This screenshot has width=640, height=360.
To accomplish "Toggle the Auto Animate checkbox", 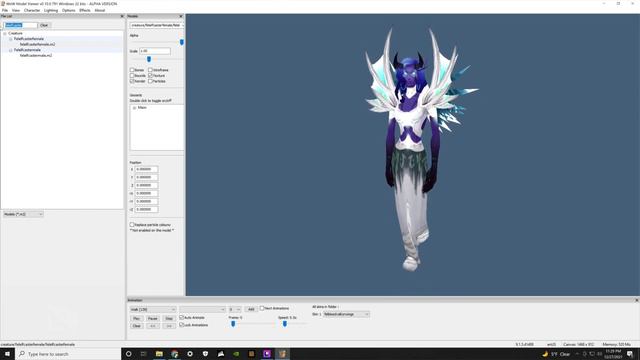I will [182, 317].
